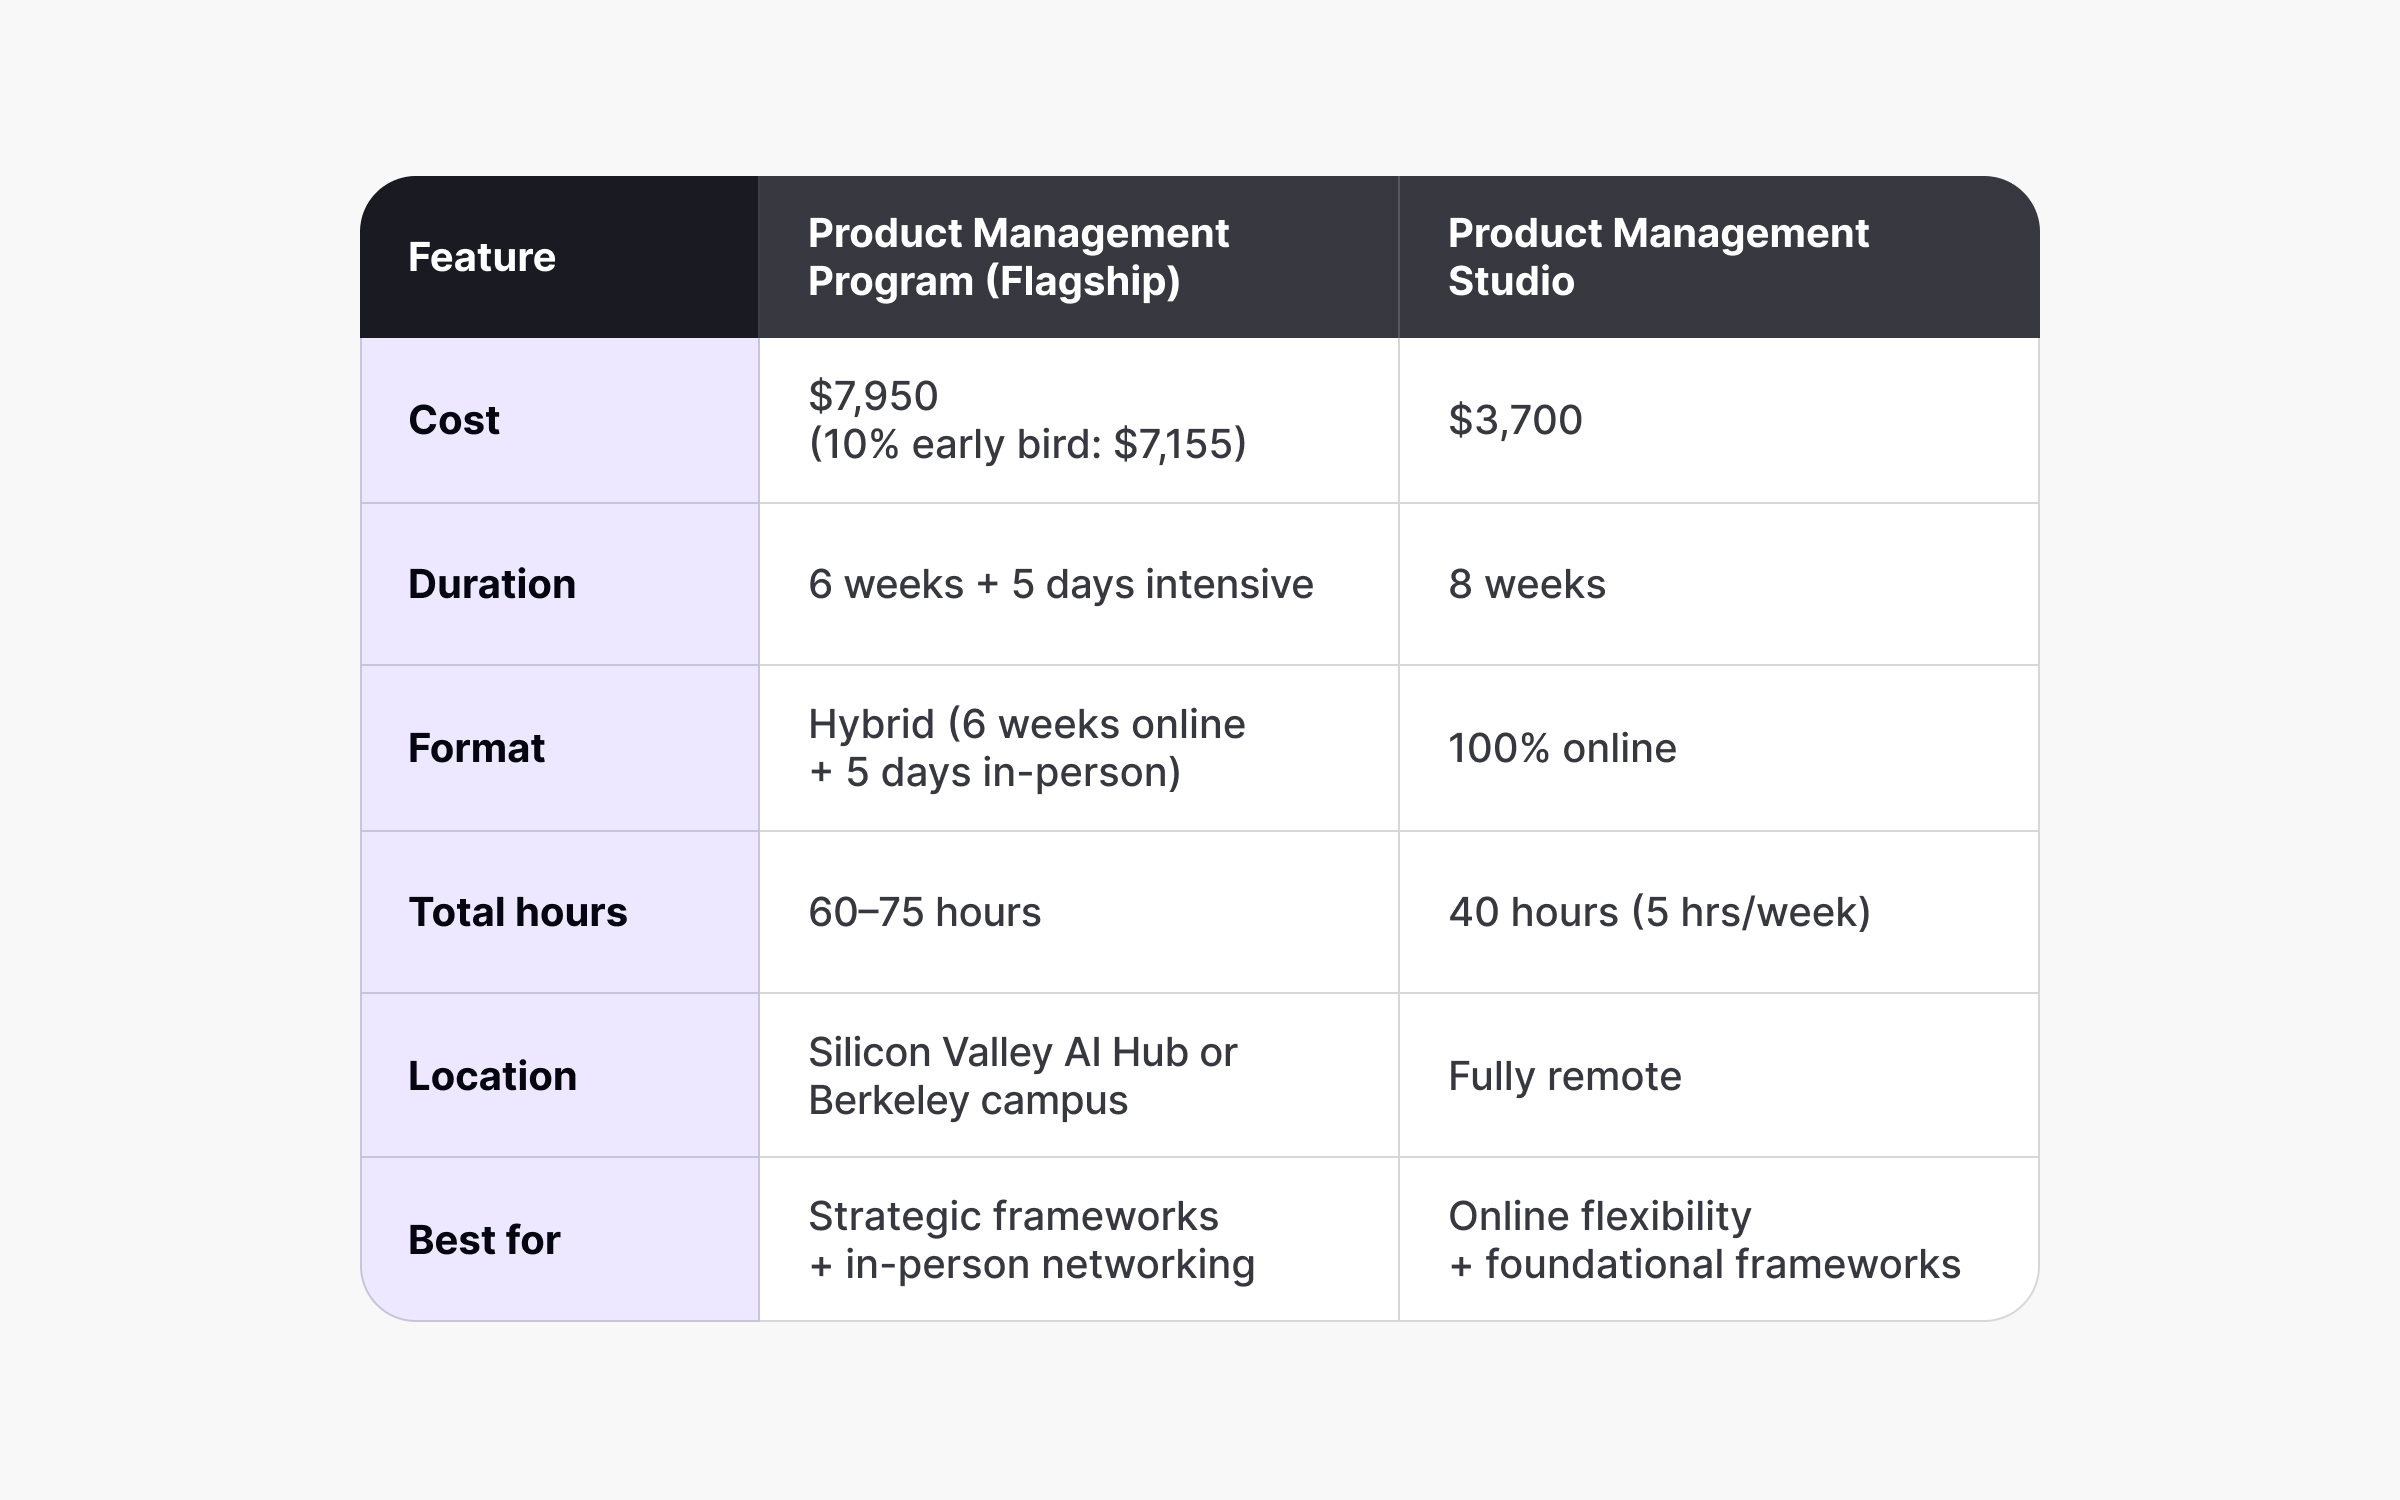Click the $7,950 flagship cost cell

[1027, 420]
